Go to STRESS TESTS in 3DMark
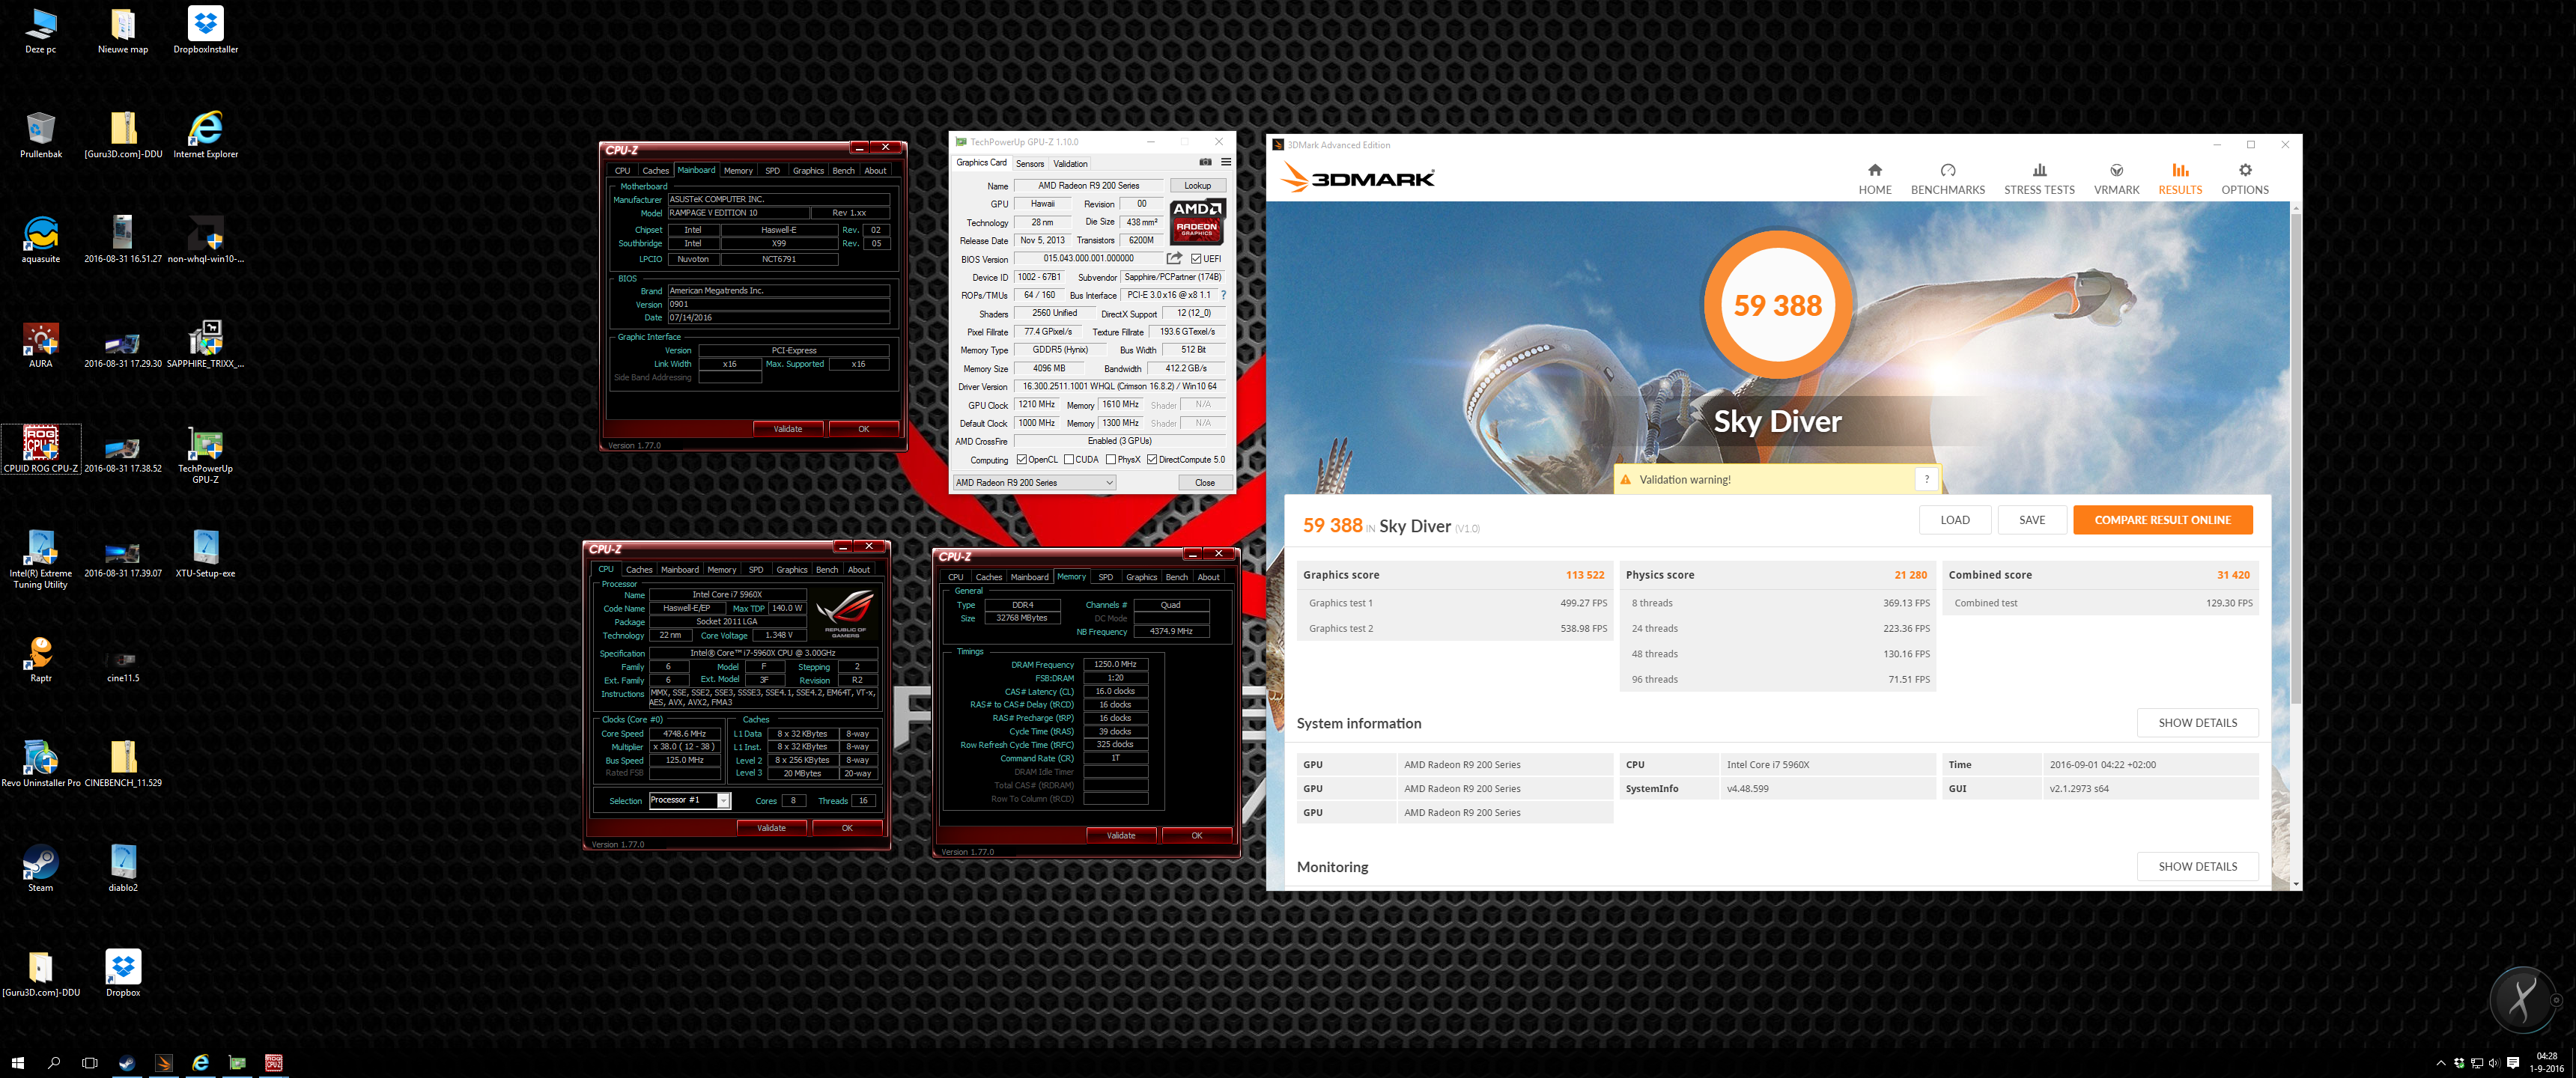Image resolution: width=2576 pixels, height=1078 pixels. [x=2038, y=179]
